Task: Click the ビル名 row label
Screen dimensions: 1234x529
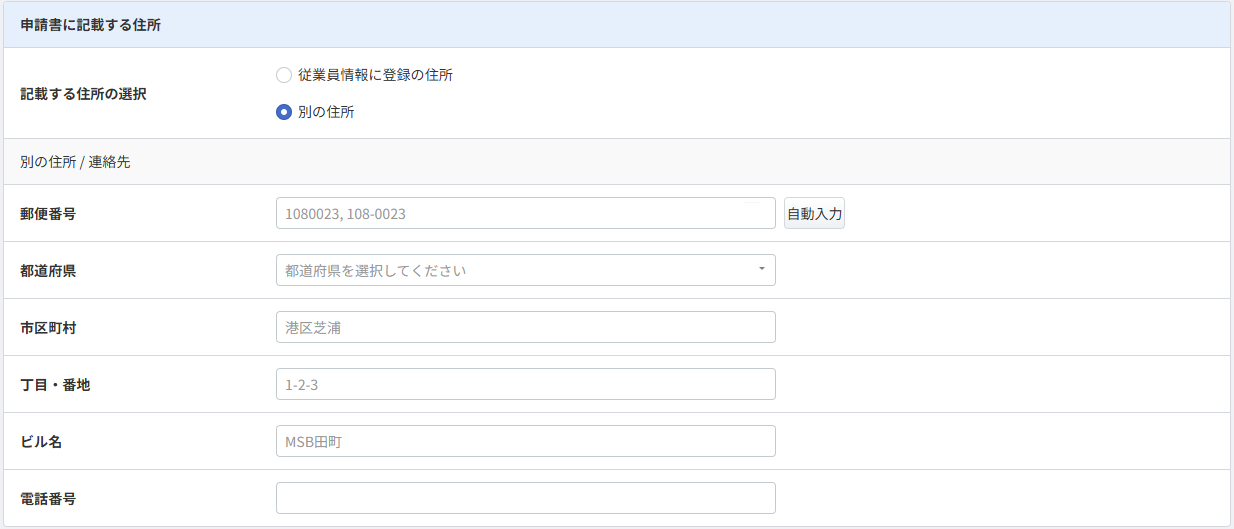Action: 41,442
